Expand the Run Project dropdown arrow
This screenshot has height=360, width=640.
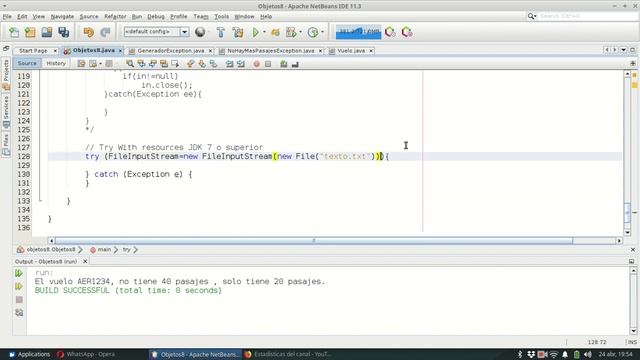(264, 32)
